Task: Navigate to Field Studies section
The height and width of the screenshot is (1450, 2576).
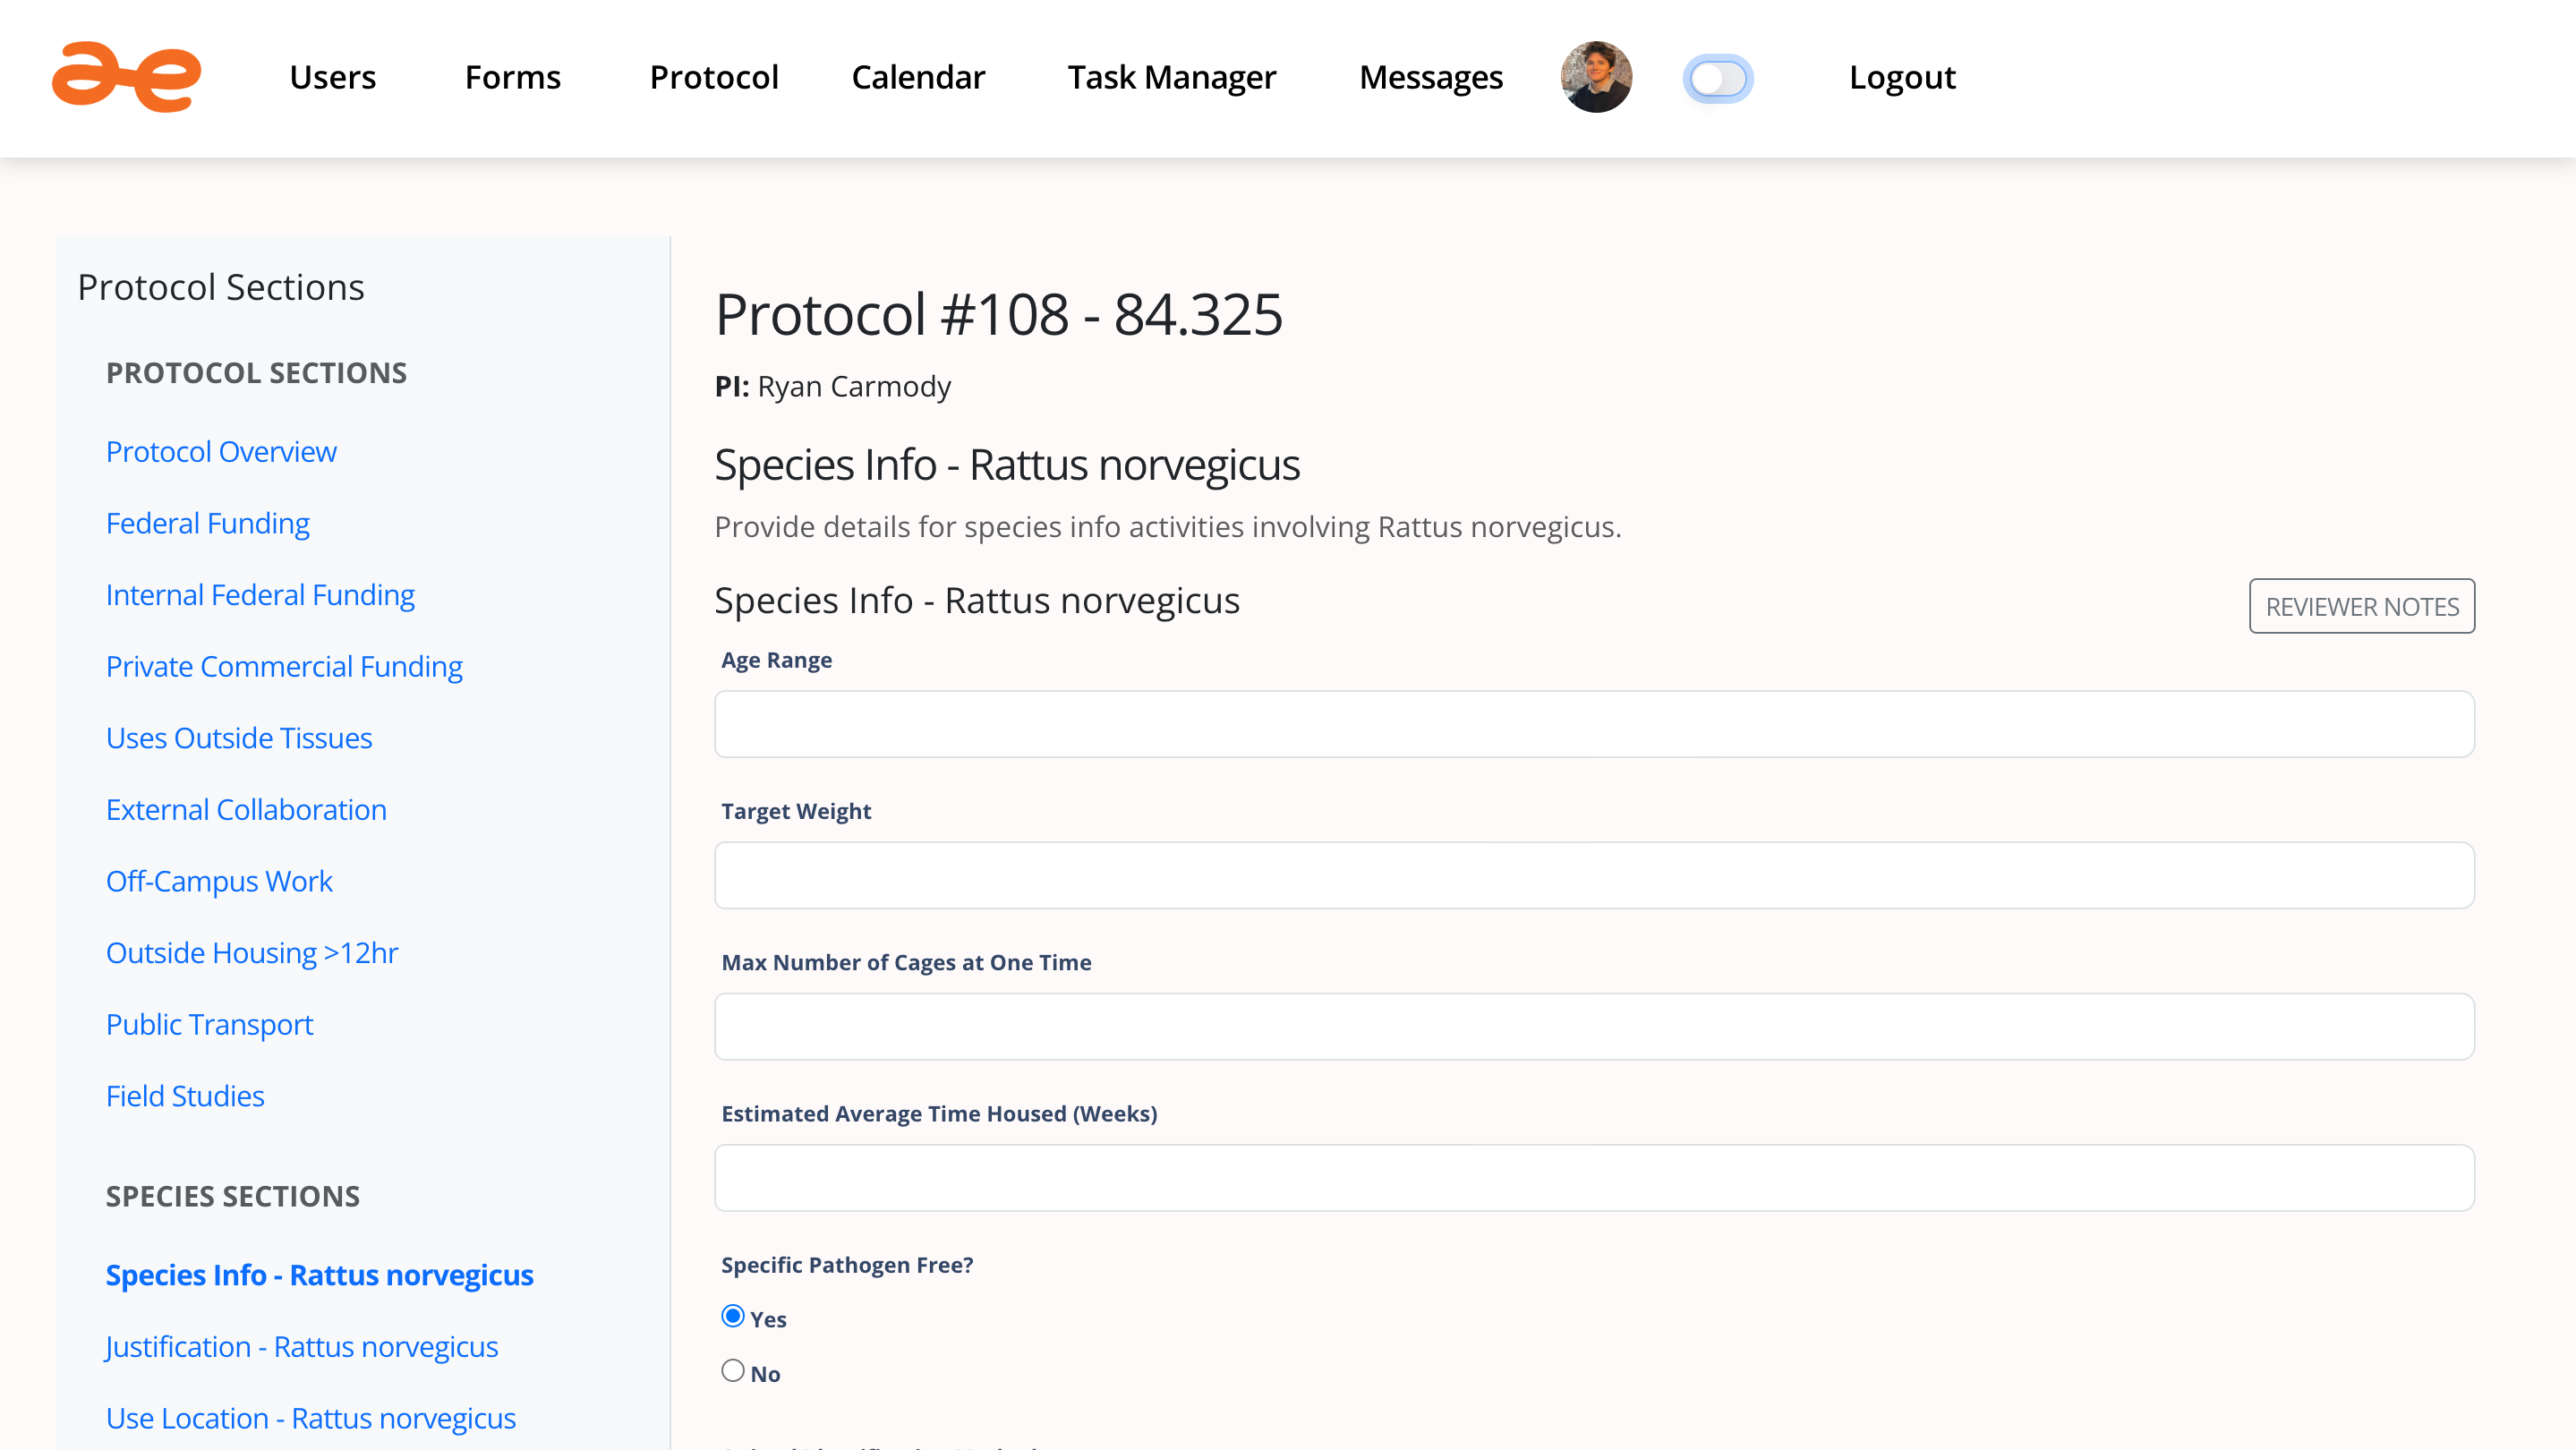Action: [185, 1096]
